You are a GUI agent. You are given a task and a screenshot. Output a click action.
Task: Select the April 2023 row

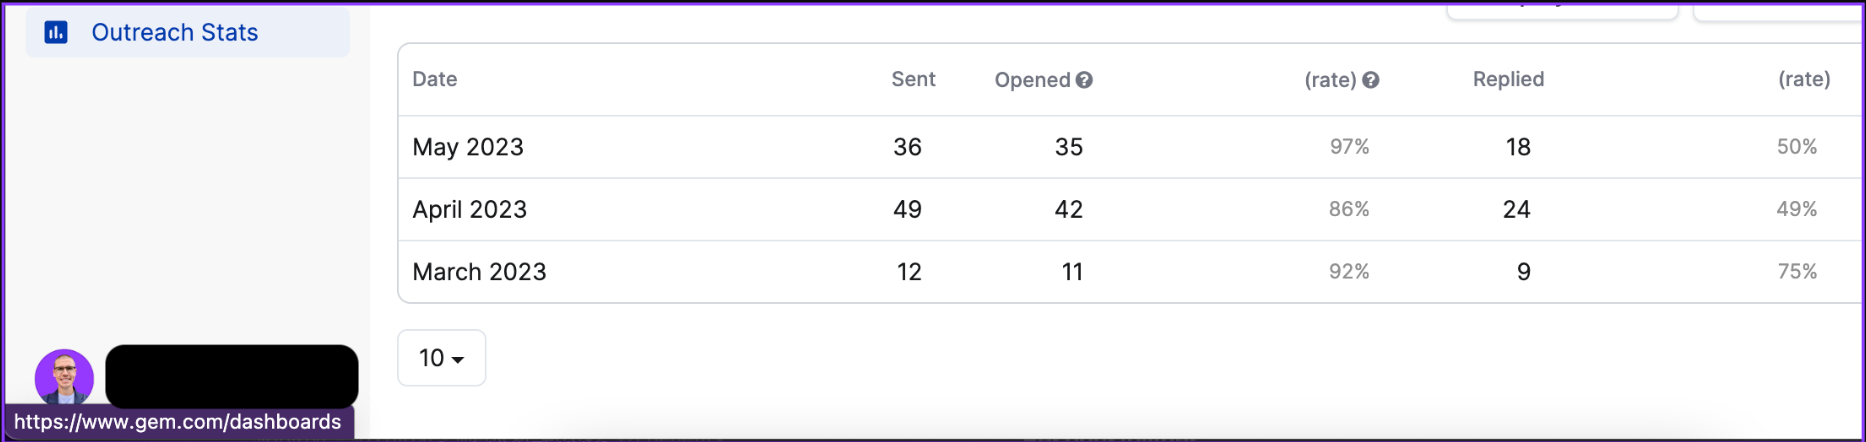(x=1130, y=209)
